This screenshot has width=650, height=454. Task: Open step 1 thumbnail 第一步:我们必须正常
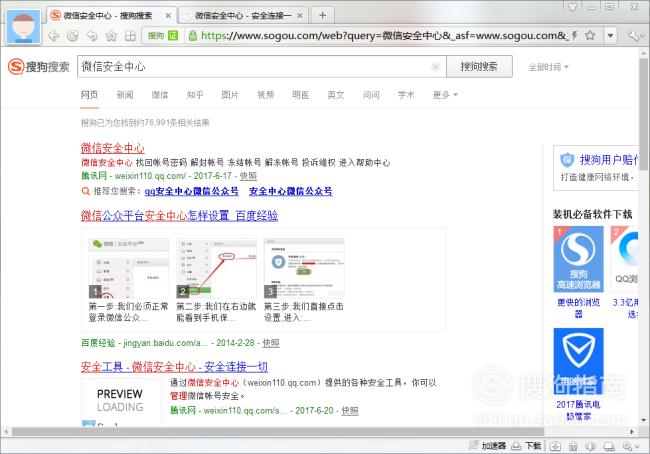(x=129, y=268)
